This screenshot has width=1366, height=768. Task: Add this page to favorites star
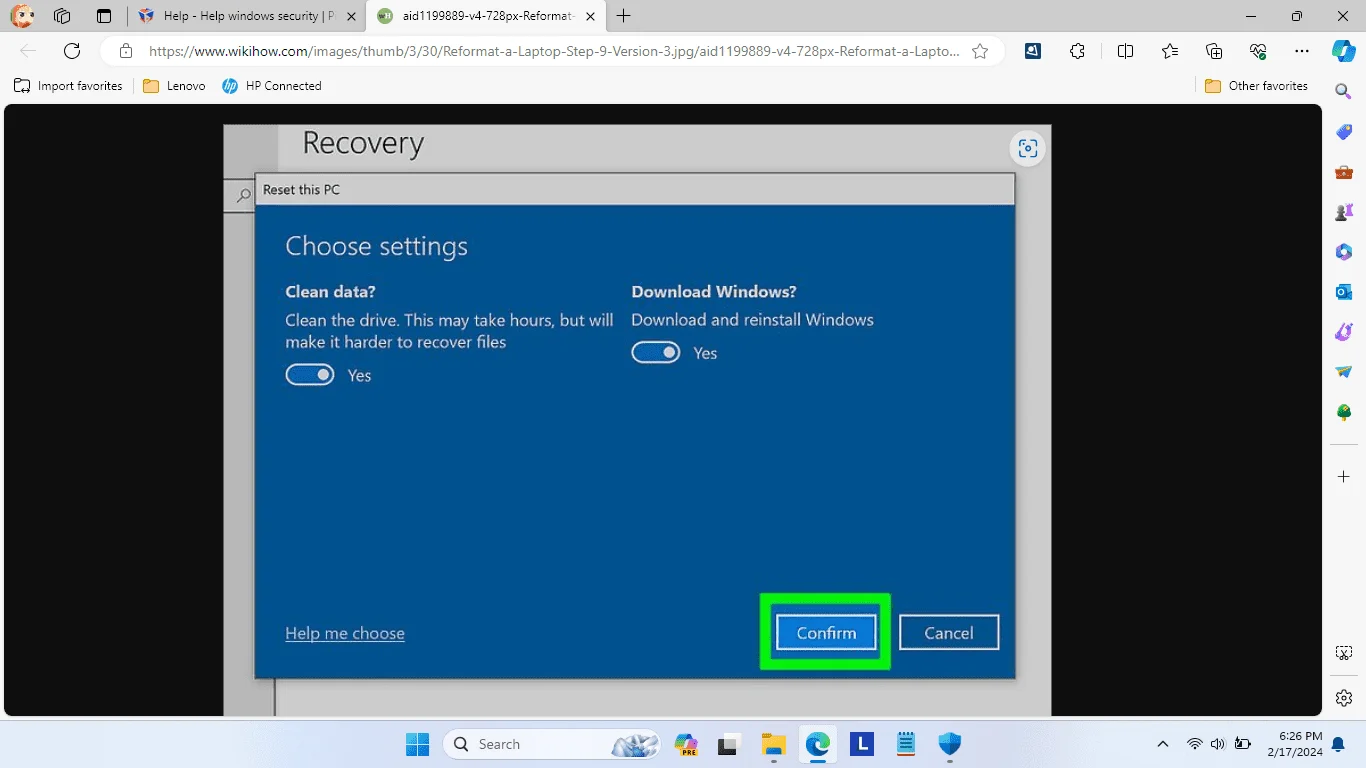click(x=980, y=51)
